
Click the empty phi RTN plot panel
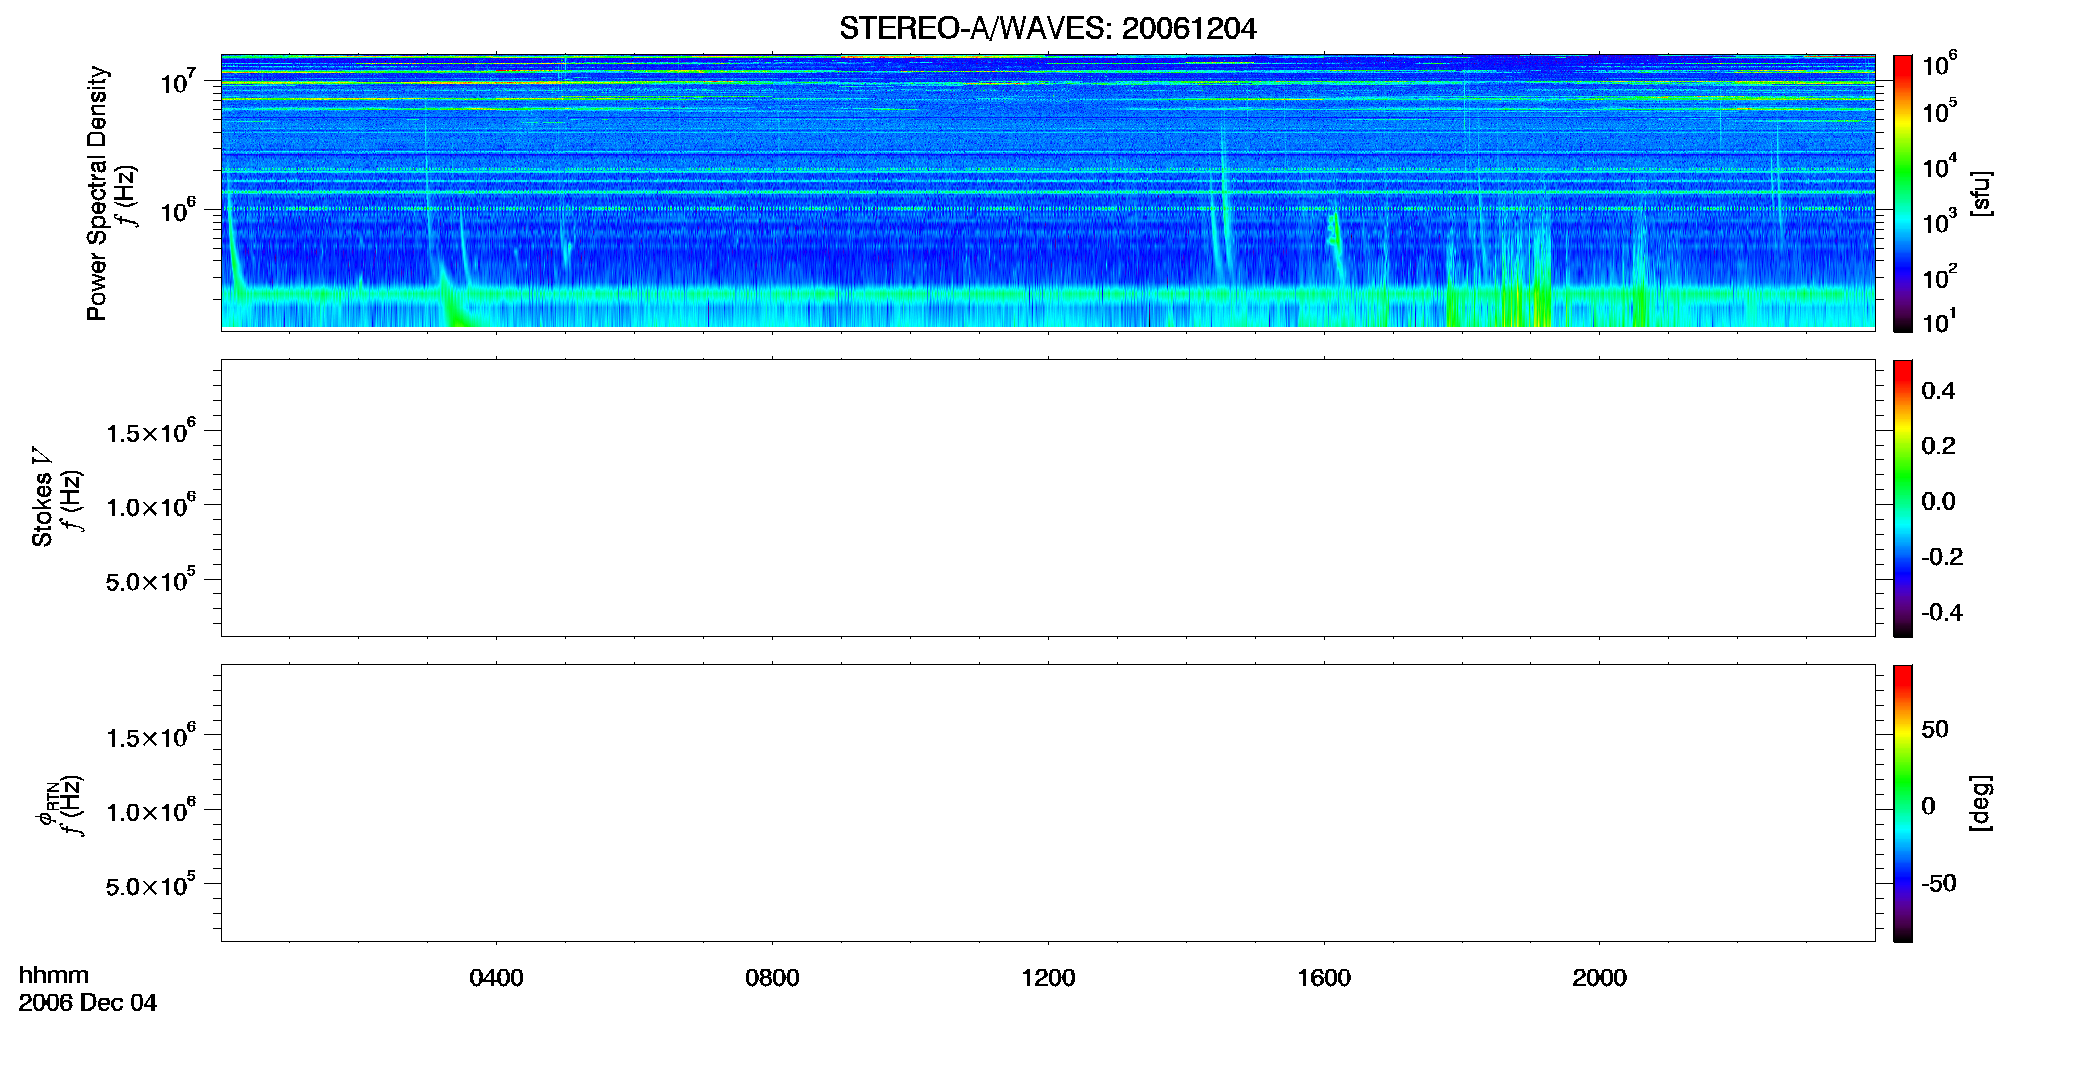(x=1048, y=803)
